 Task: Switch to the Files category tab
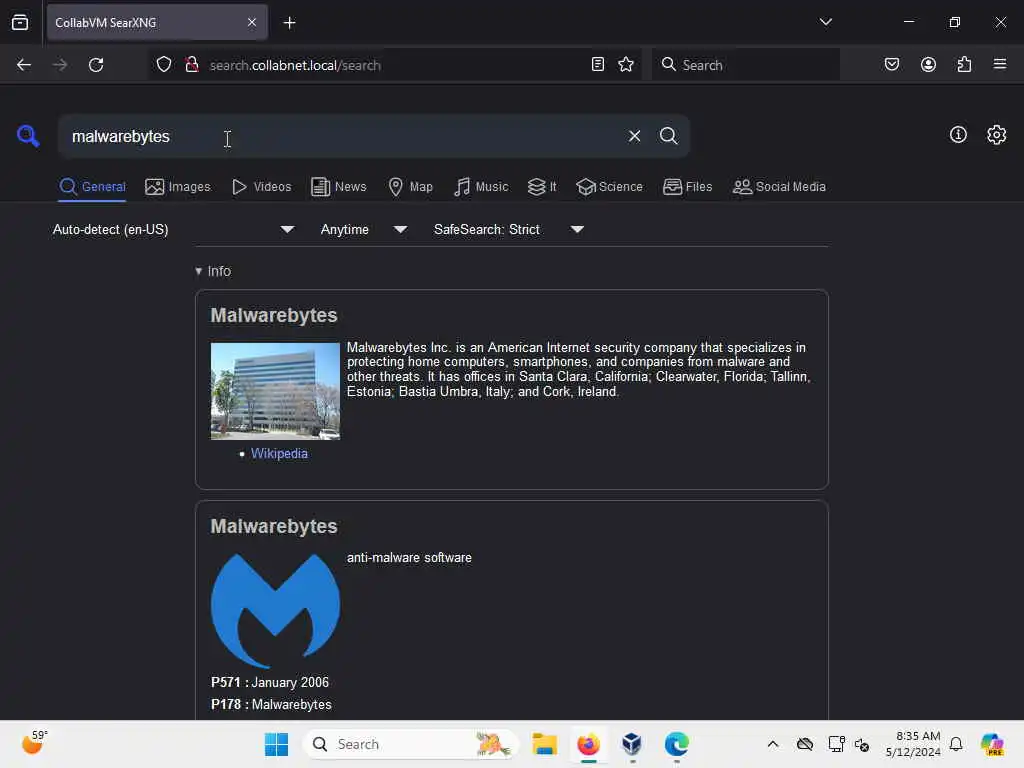point(687,187)
